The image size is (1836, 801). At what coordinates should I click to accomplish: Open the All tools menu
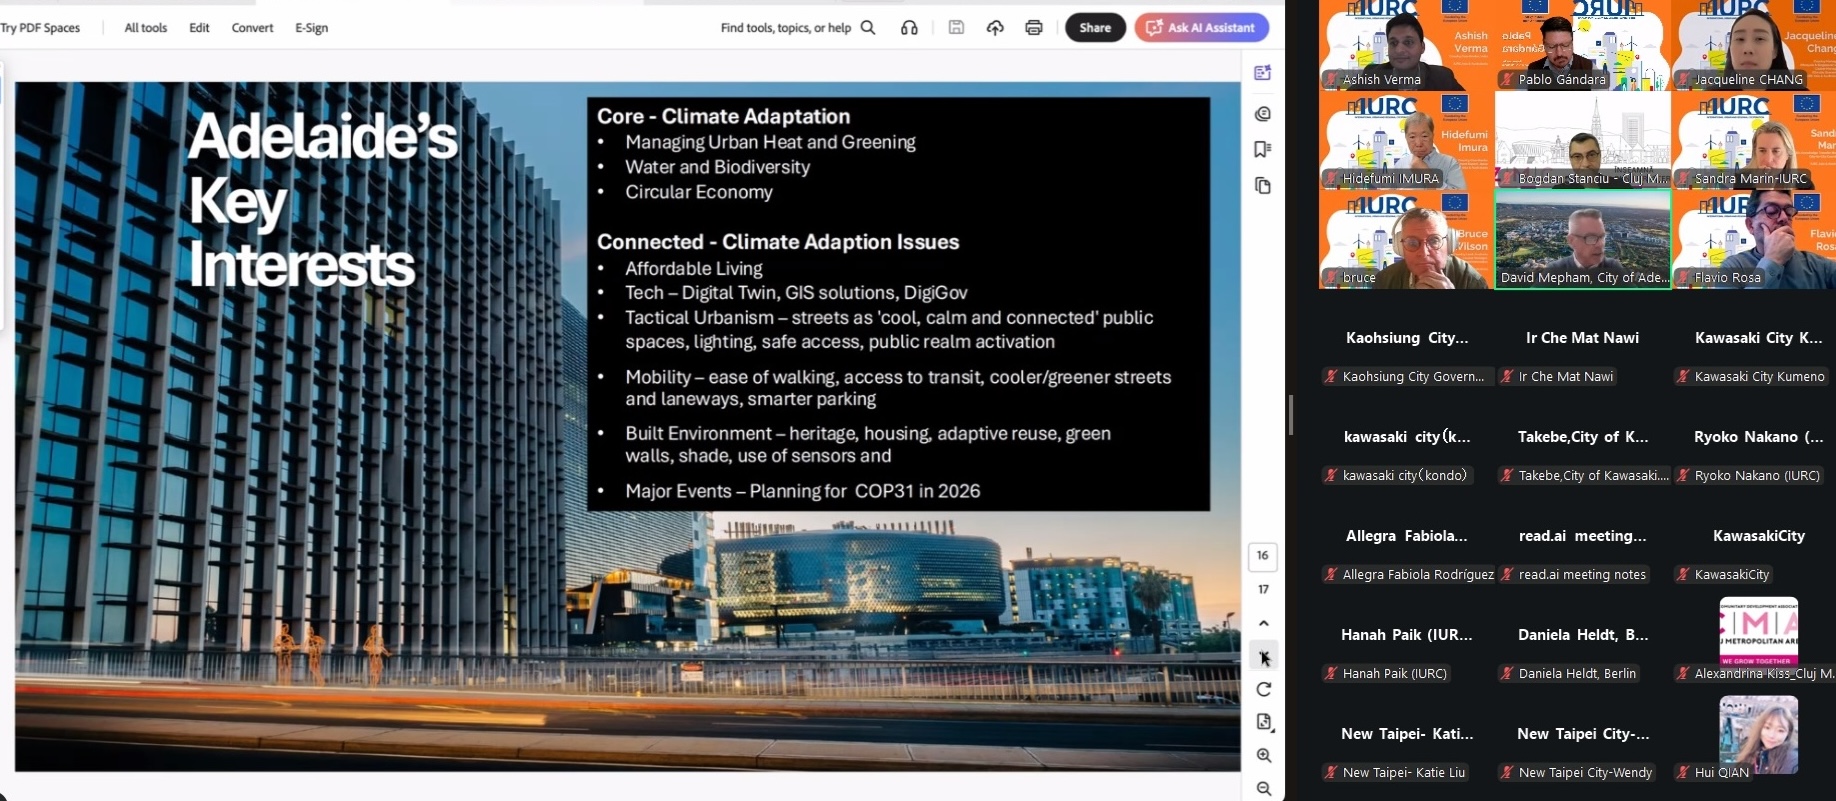(x=145, y=28)
